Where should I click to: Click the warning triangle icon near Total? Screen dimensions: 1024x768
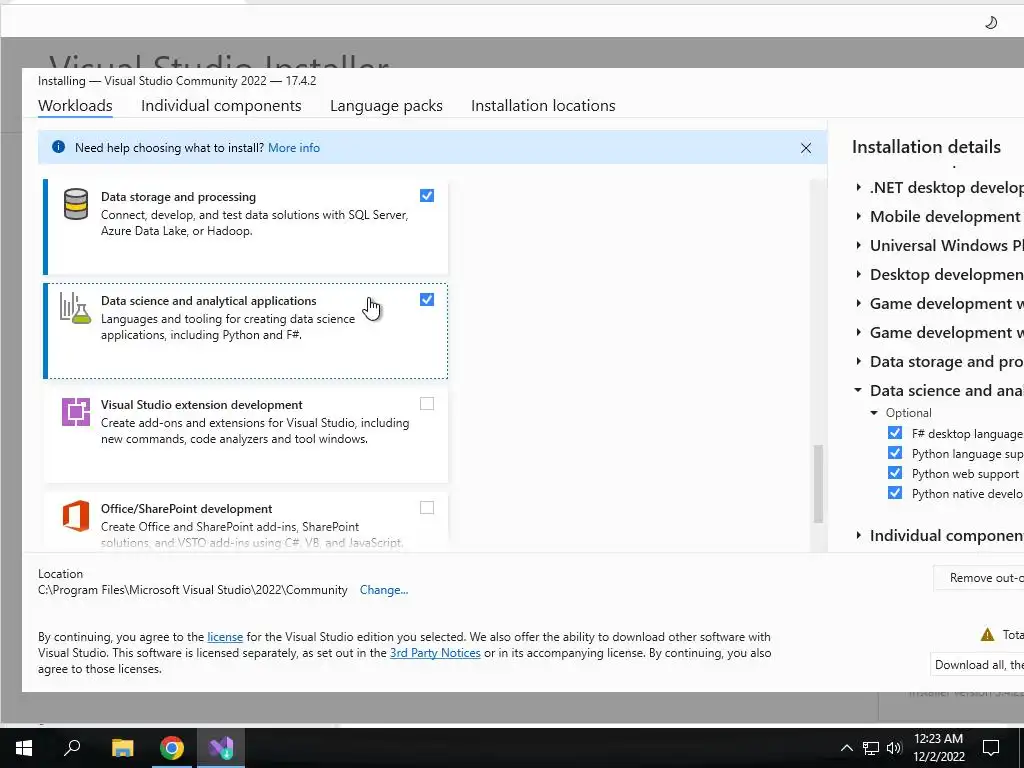point(987,634)
